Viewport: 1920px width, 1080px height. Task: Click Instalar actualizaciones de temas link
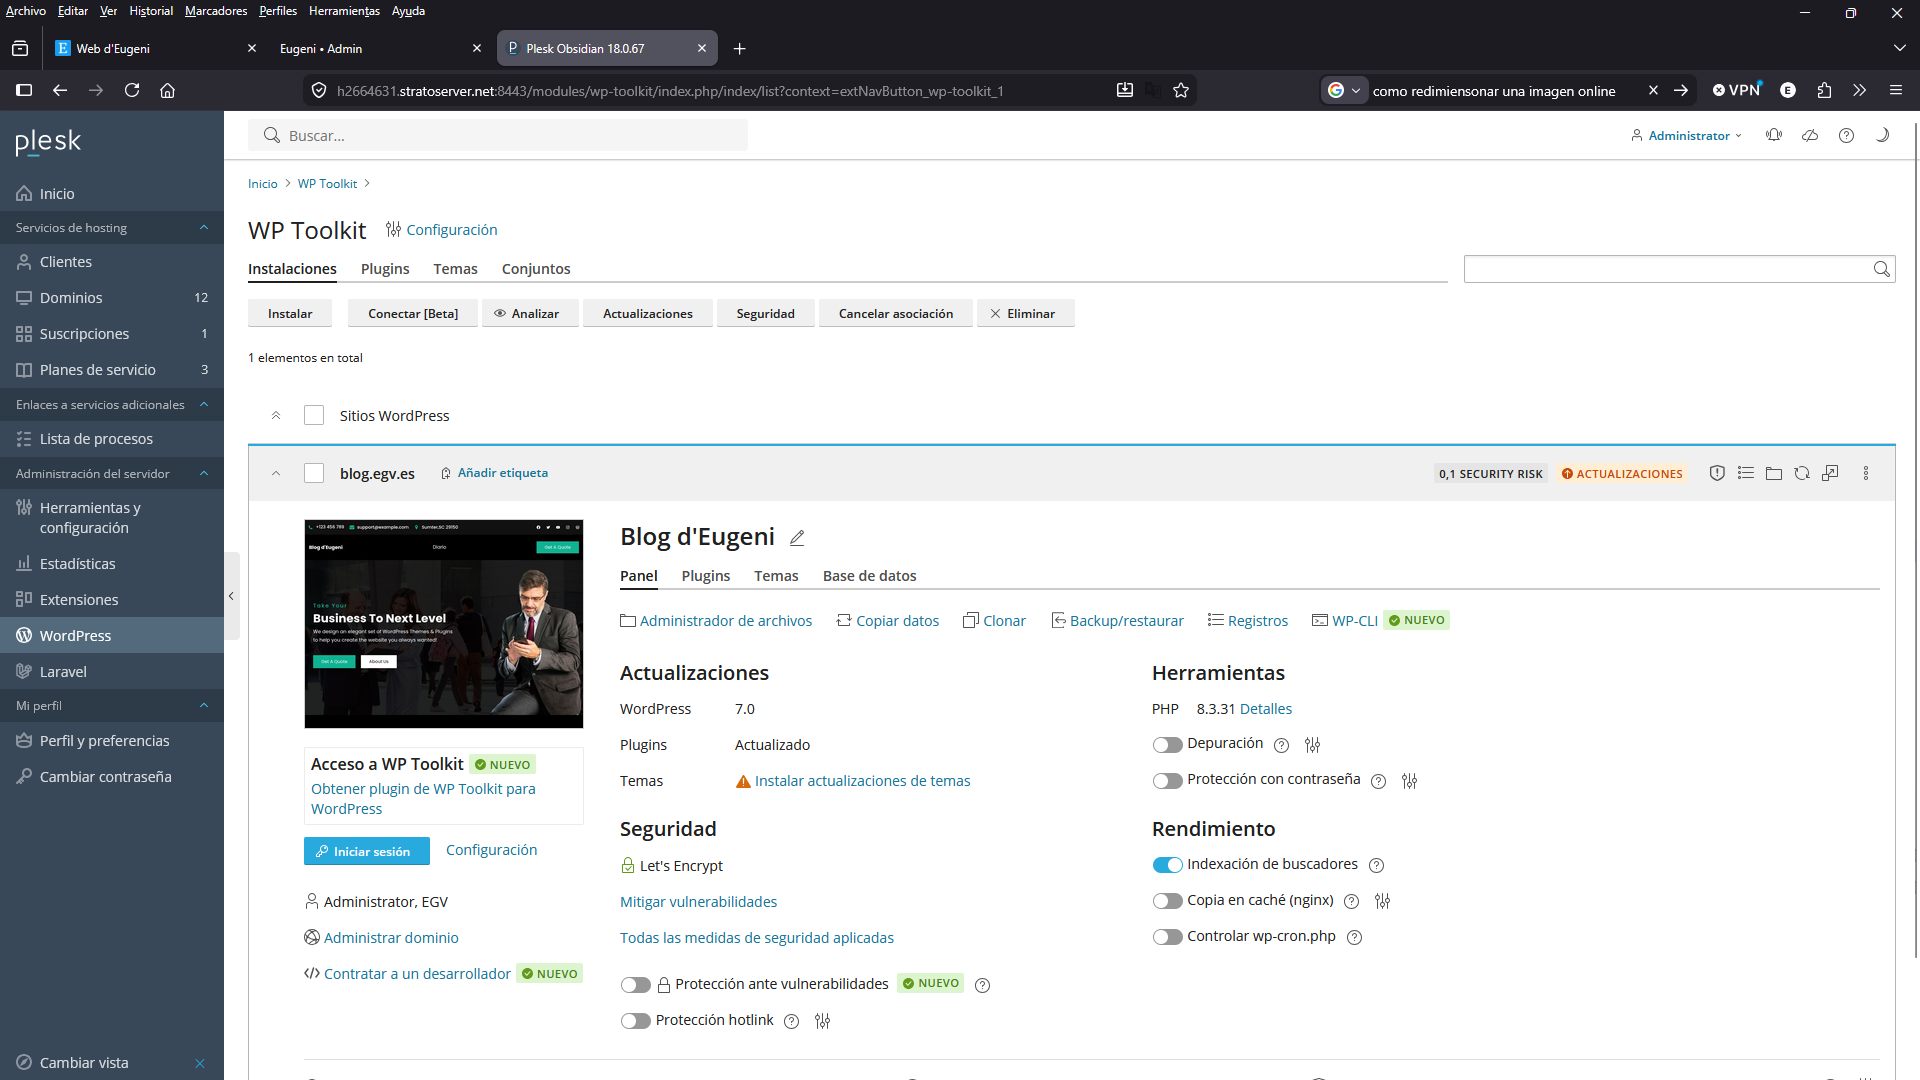coord(862,781)
